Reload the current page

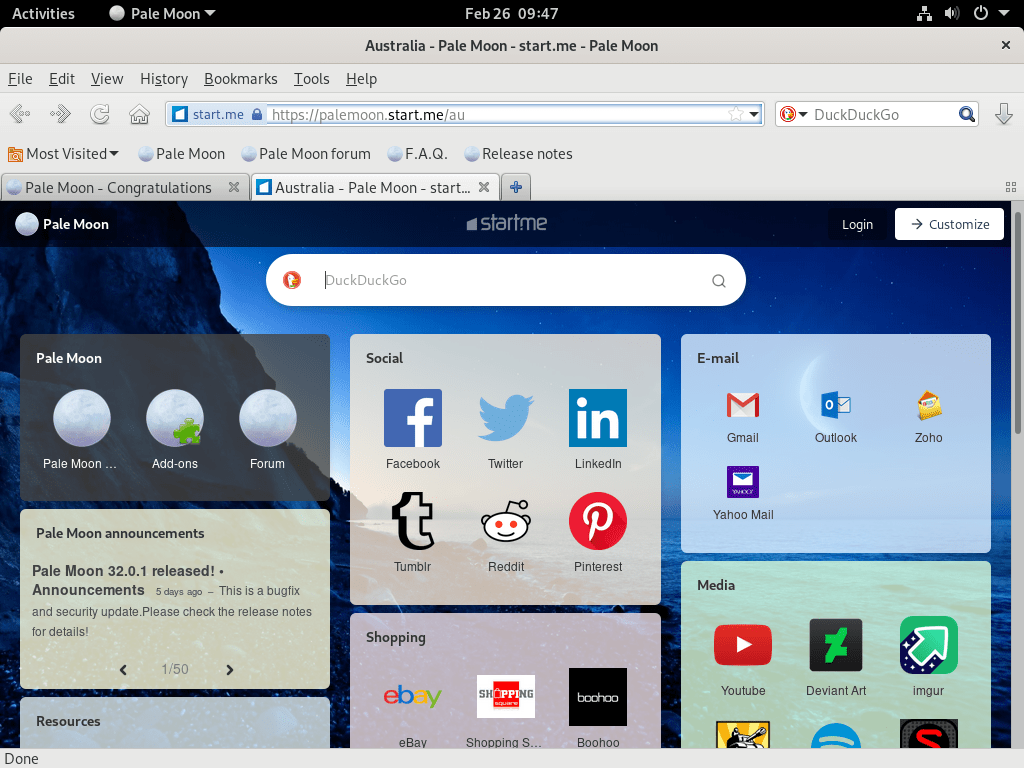[x=99, y=114]
